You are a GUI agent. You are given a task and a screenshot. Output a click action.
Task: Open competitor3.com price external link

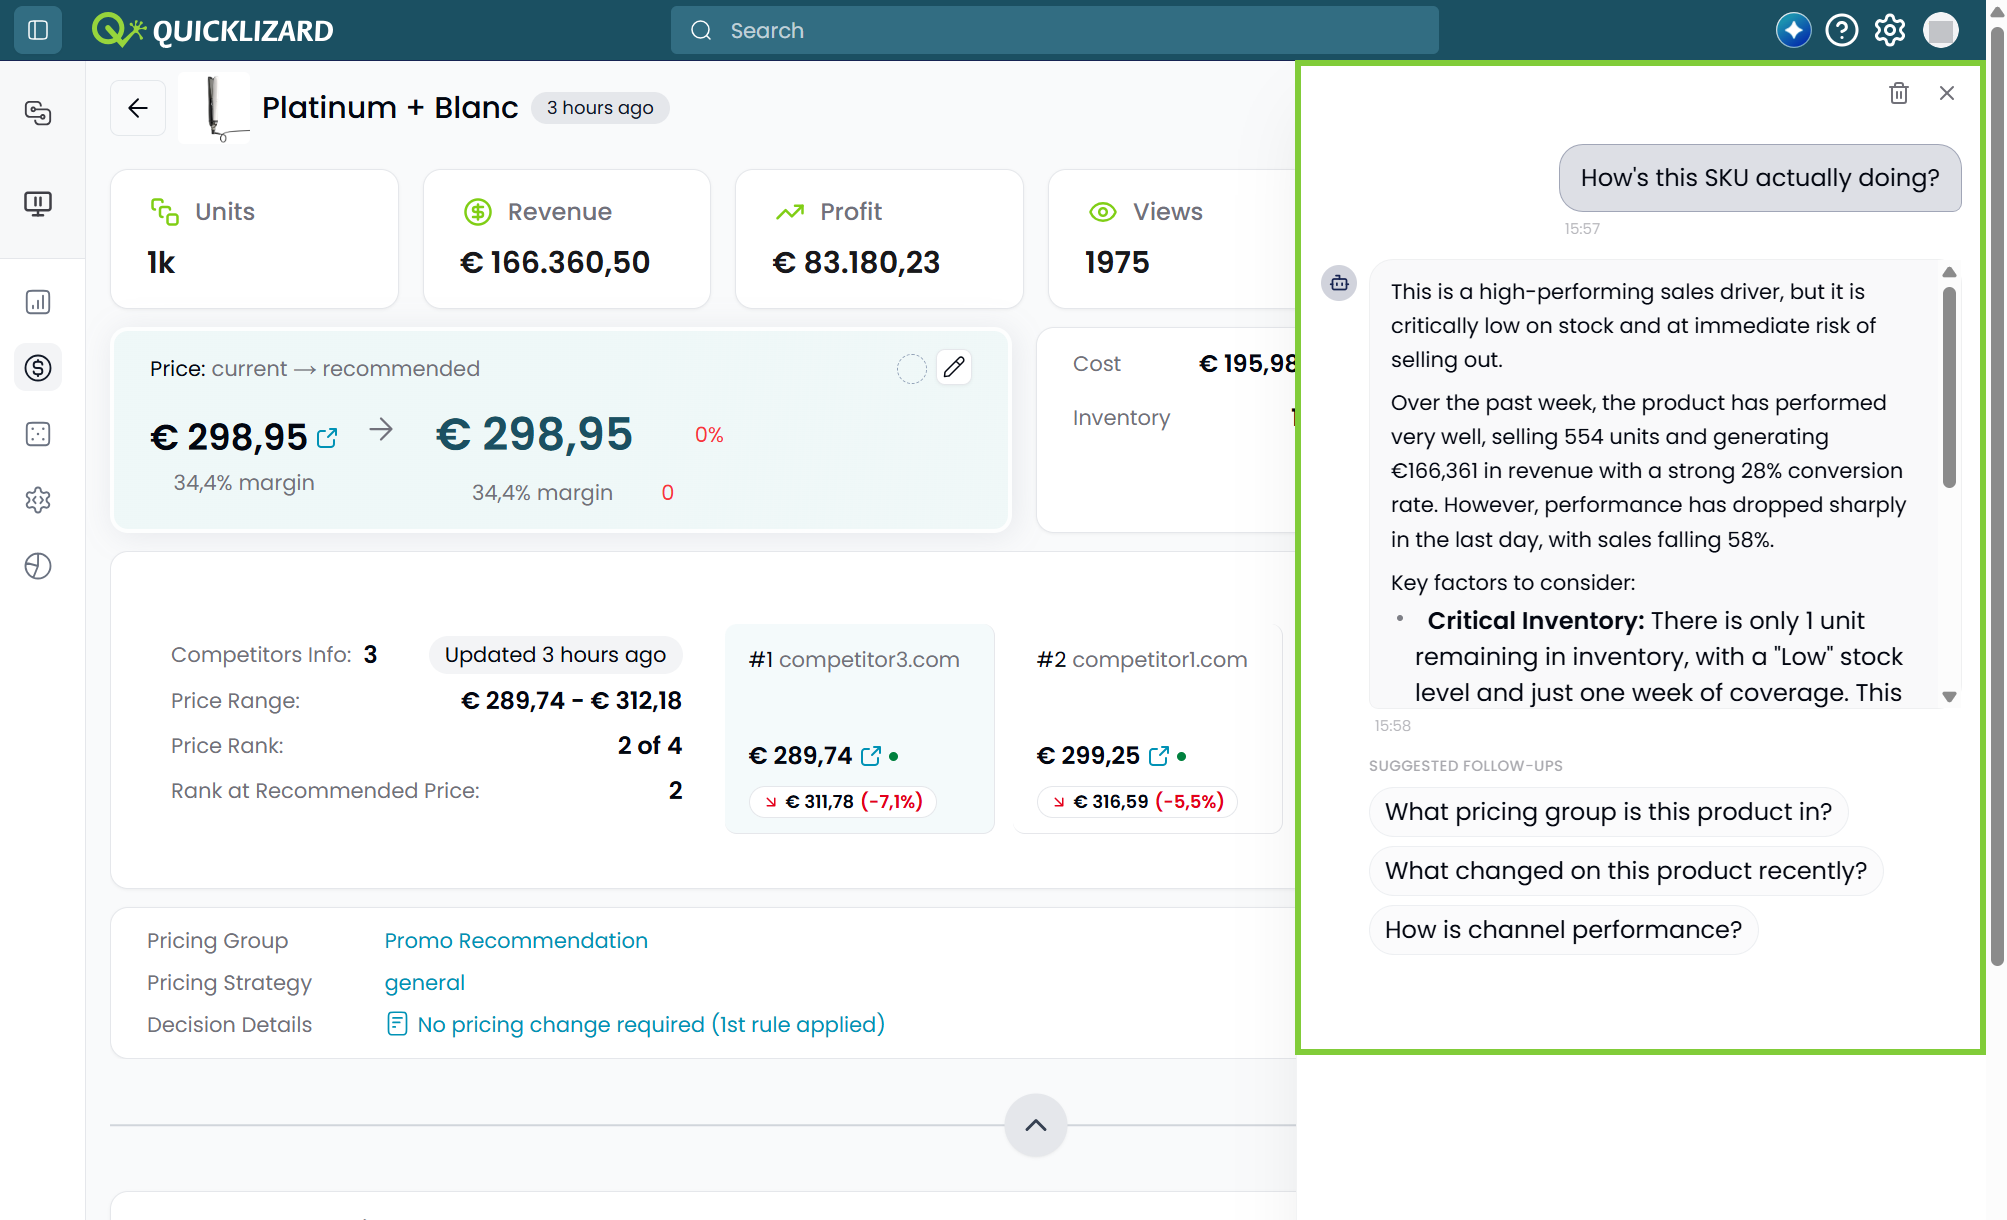[x=871, y=756]
